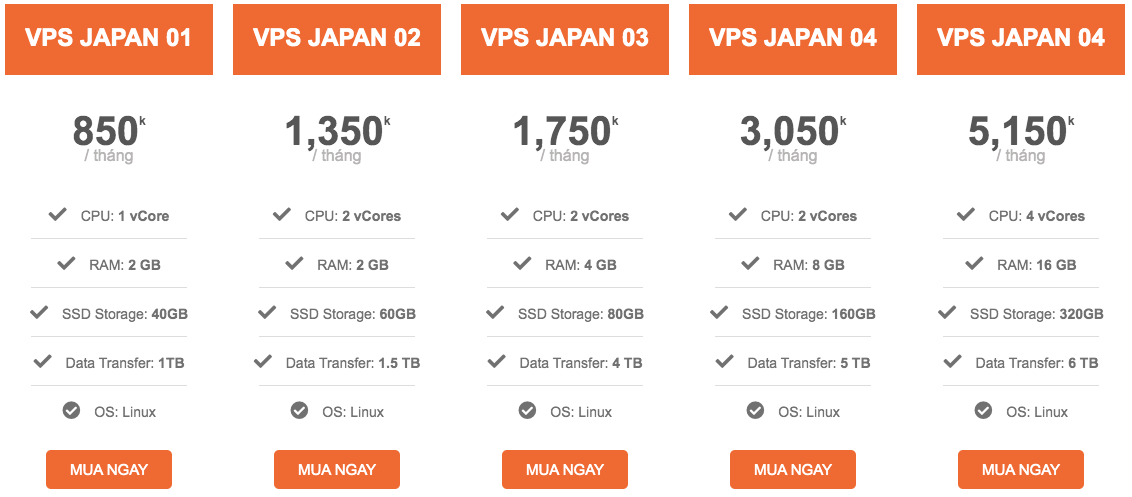The height and width of the screenshot is (497, 1132).
Task: Click MUA NGAY under the 3,050k plan
Action: tap(793, 470)
